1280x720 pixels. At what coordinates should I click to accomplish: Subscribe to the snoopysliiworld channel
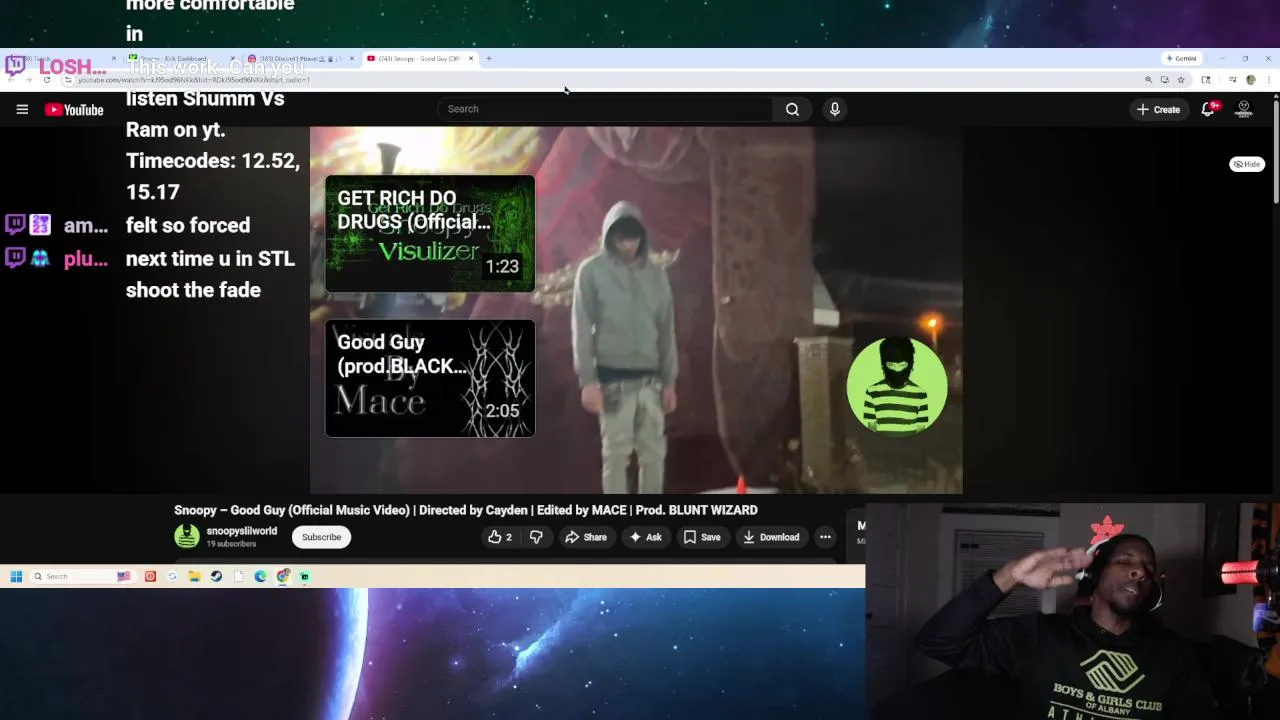click(322, 537)
